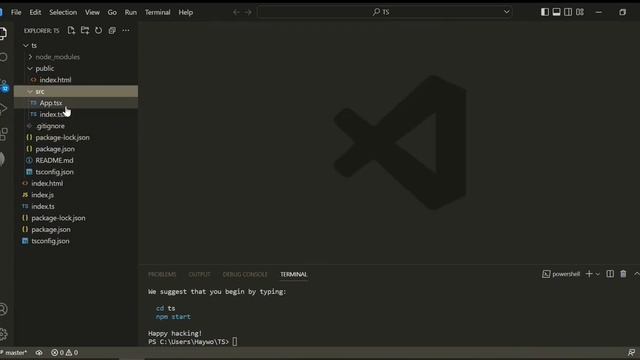Open the index.ts file

click(42, 206)
